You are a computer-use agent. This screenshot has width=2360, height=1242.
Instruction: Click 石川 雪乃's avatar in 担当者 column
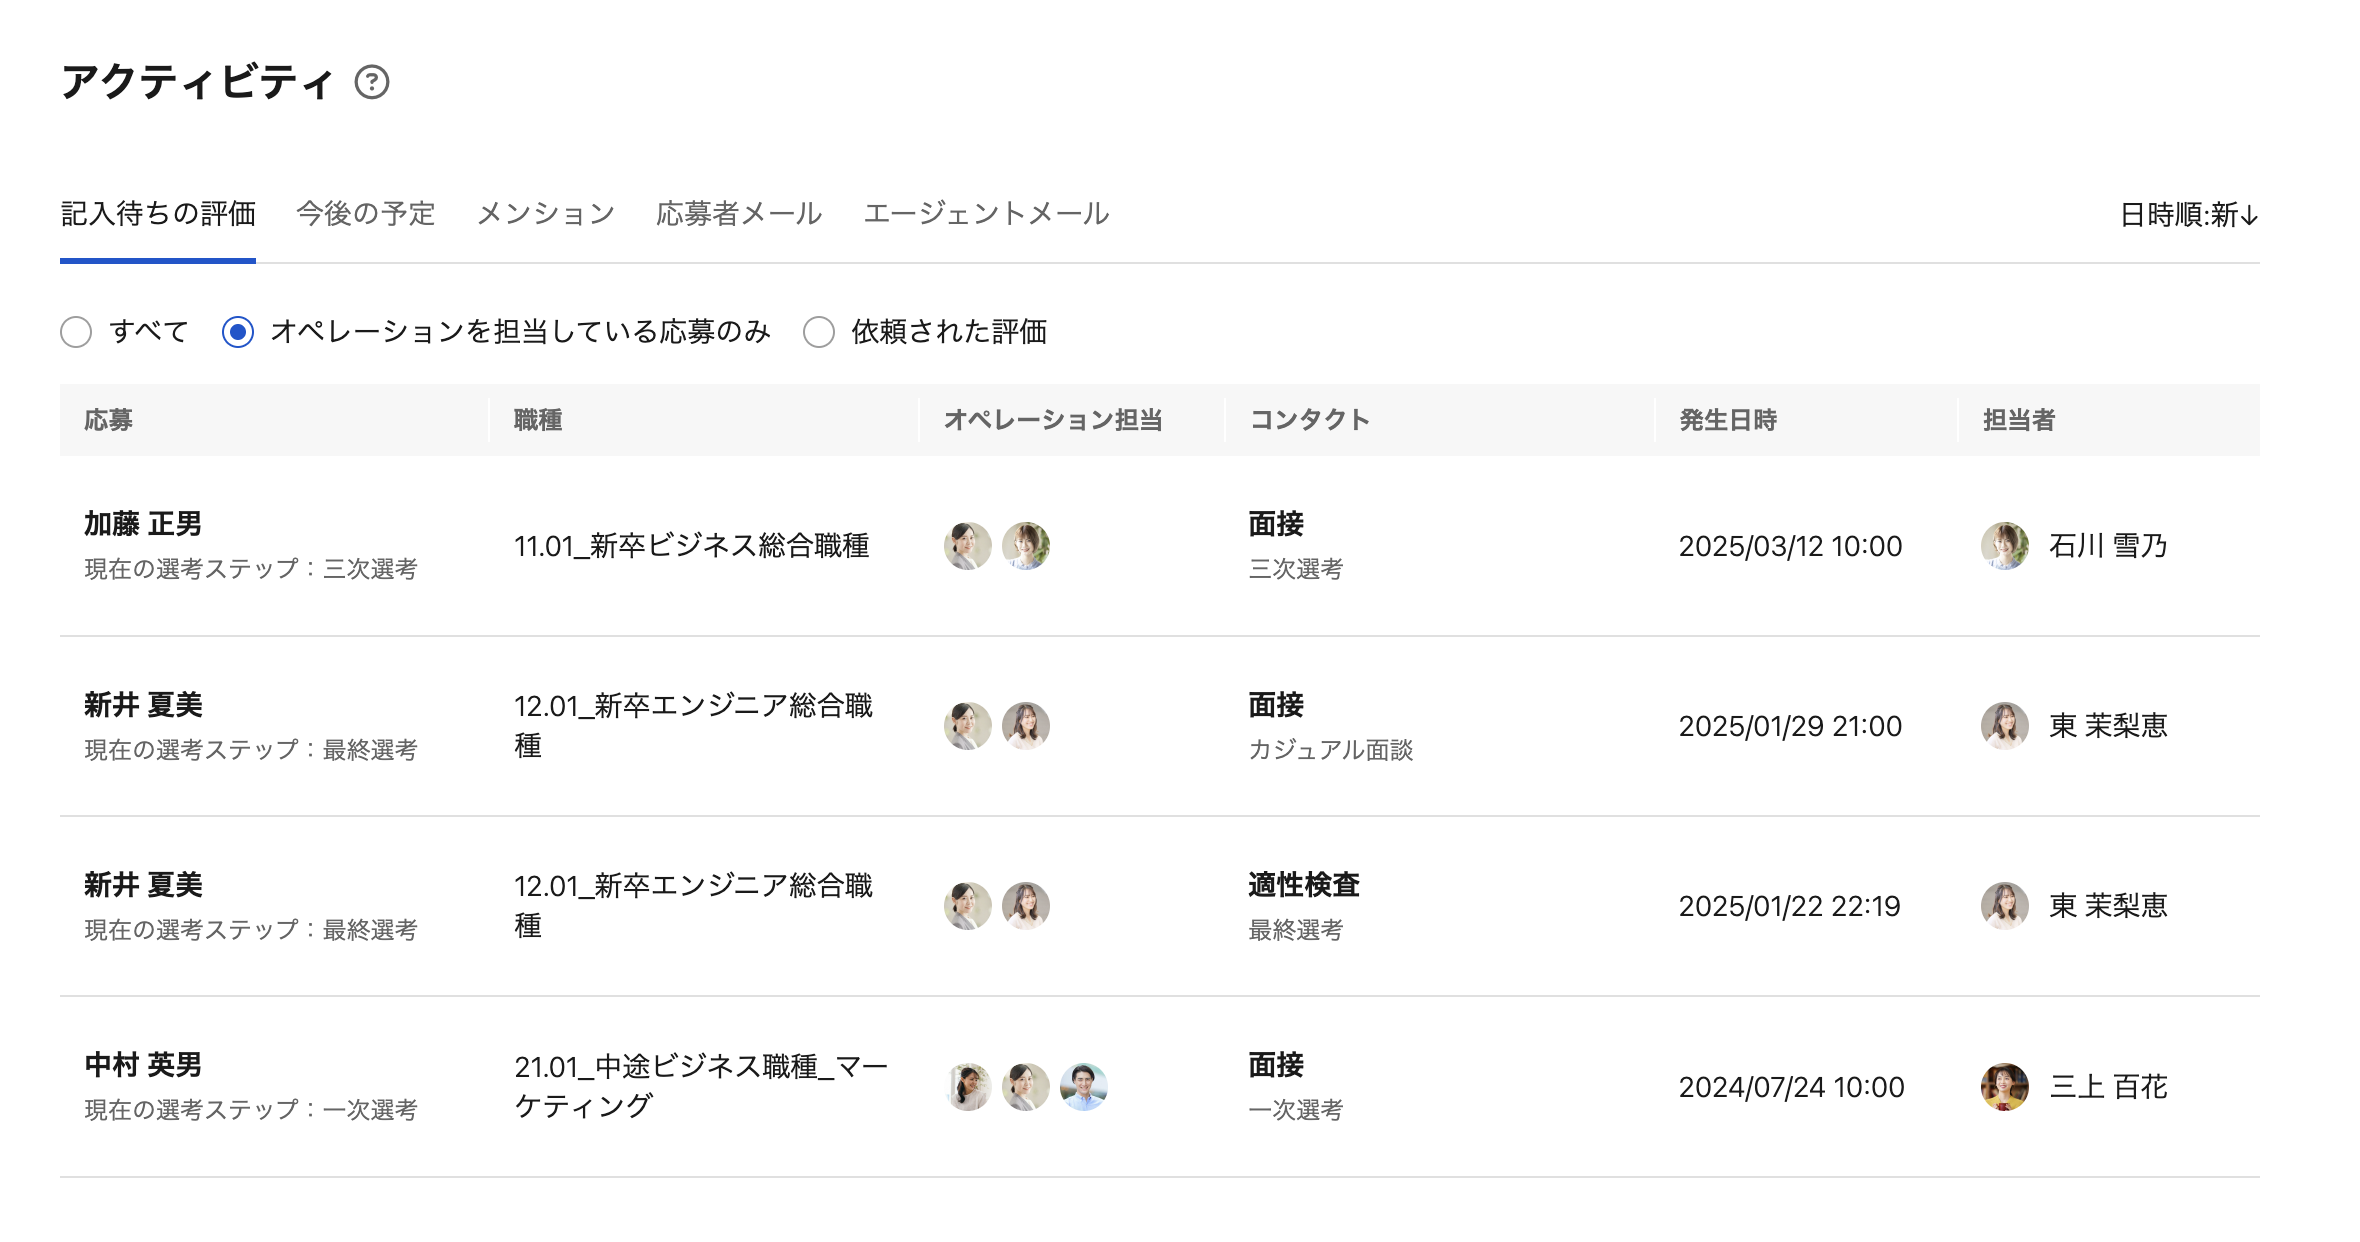coord(2005,546)
